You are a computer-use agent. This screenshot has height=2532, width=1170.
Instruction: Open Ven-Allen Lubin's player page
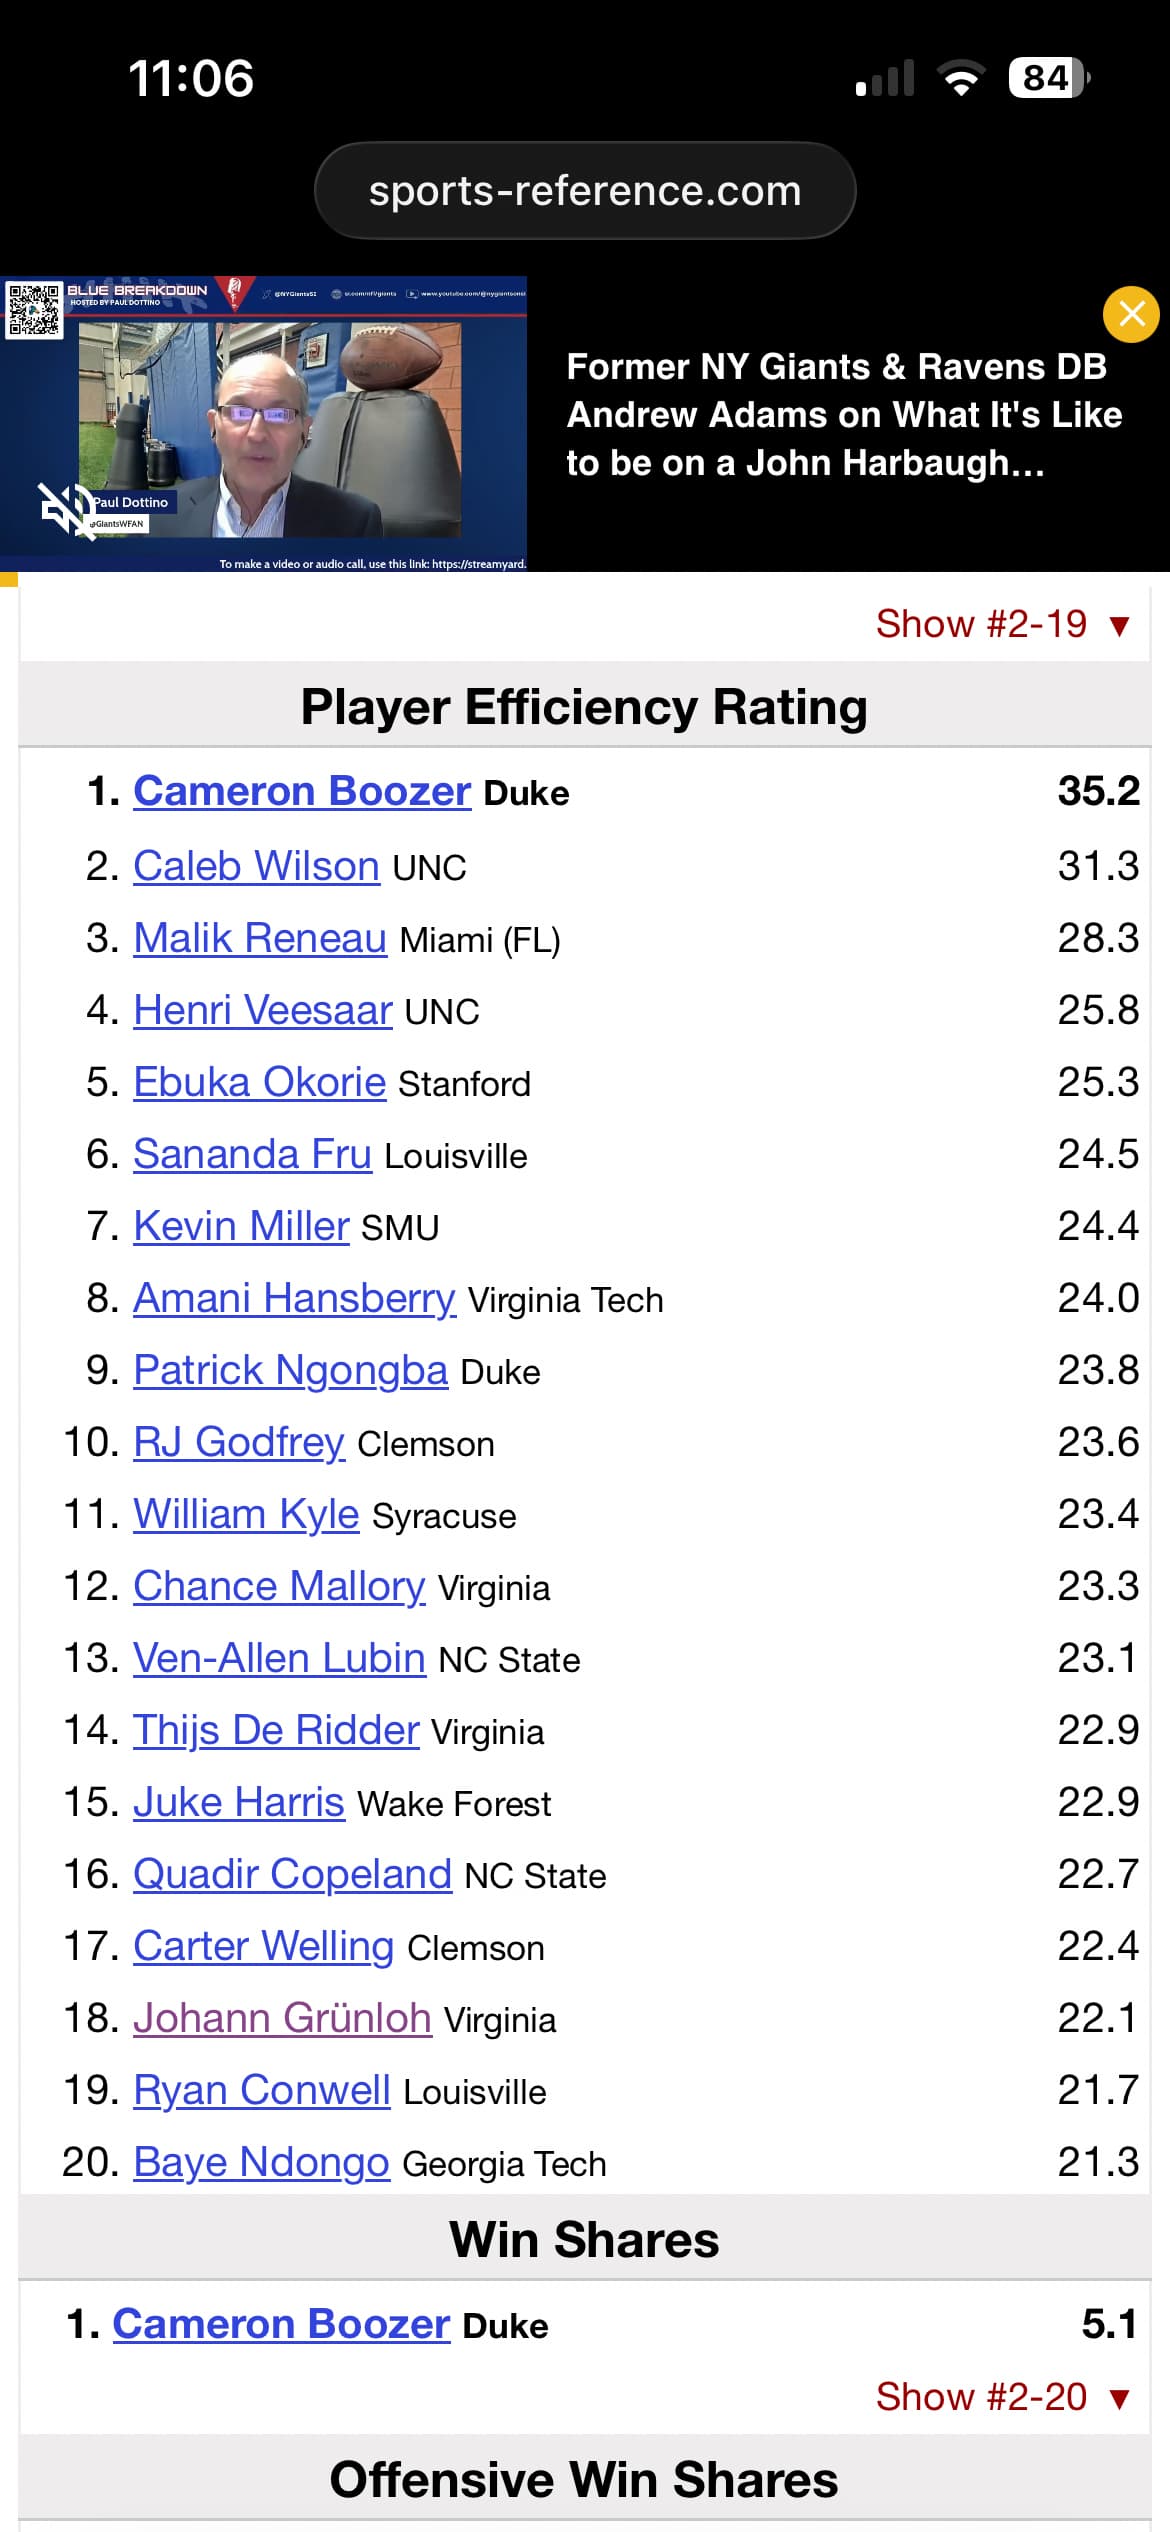(x=279, y=1658)
